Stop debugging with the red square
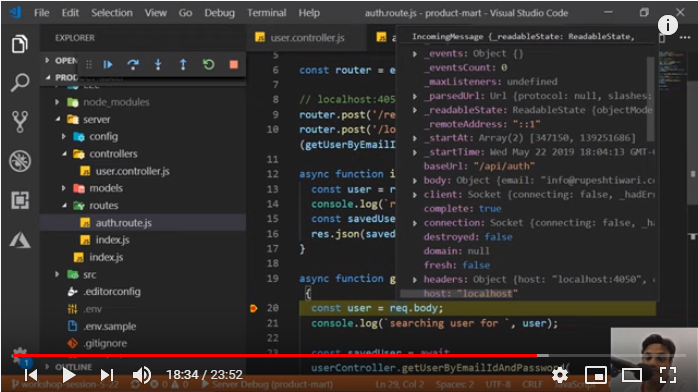Screen dimensions: 698x392 234,65
